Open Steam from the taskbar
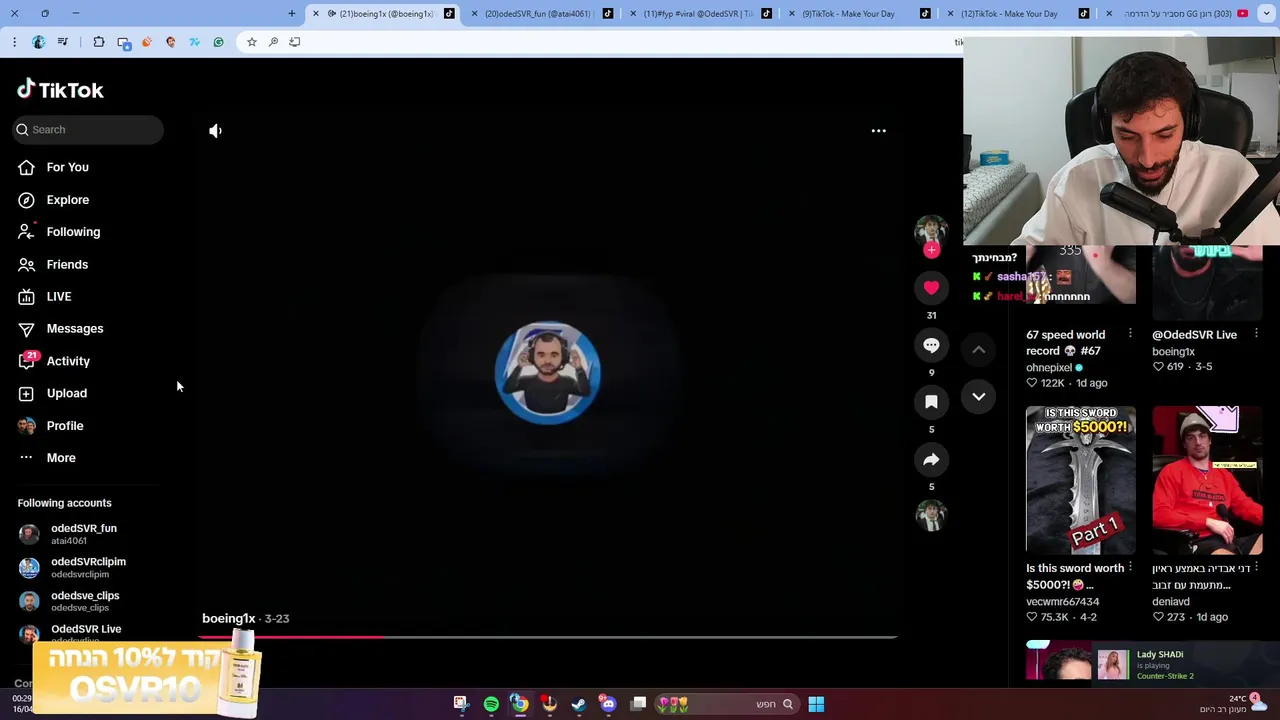Viewport: 1280px width, 720px height. click(x=578, y=704)
